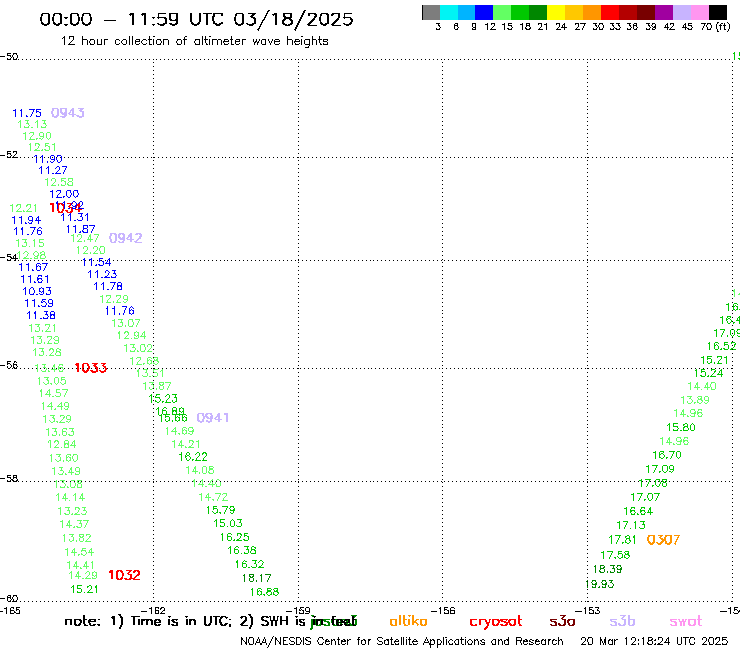The height and width of the screenshot is (650, 740).
Task: Click the black 70 ft legend swatch
Action: pos(717,12)
